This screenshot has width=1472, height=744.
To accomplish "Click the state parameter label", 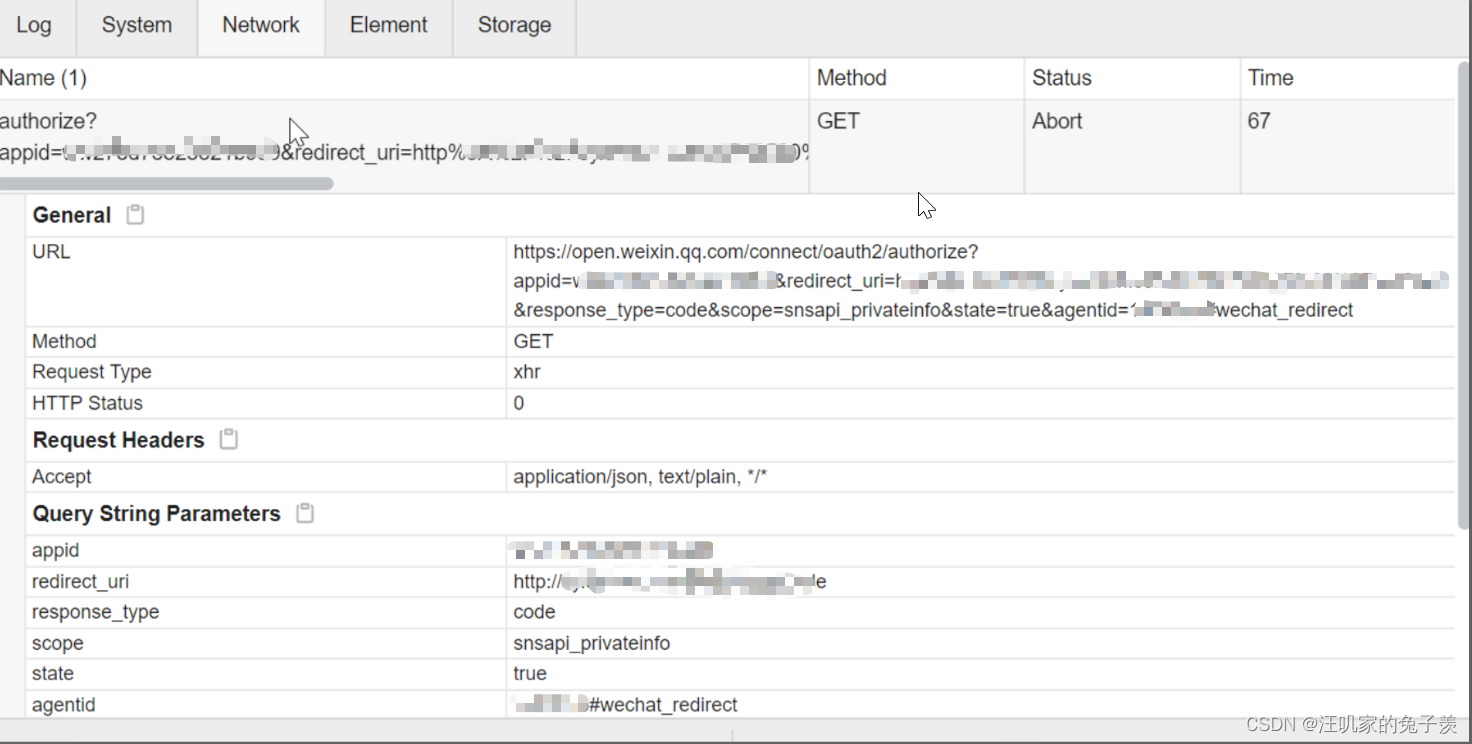I will 53,674.
